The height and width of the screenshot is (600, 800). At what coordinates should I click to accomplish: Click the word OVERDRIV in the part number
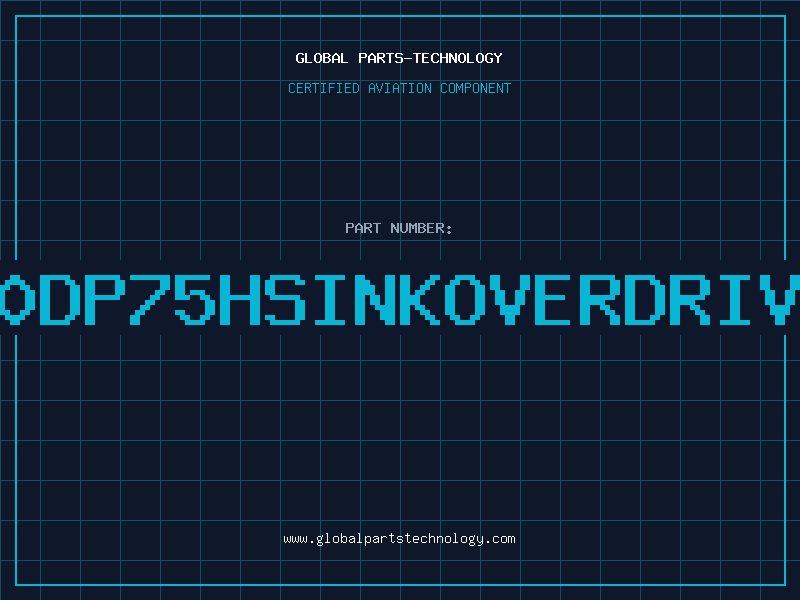[621, 299]
